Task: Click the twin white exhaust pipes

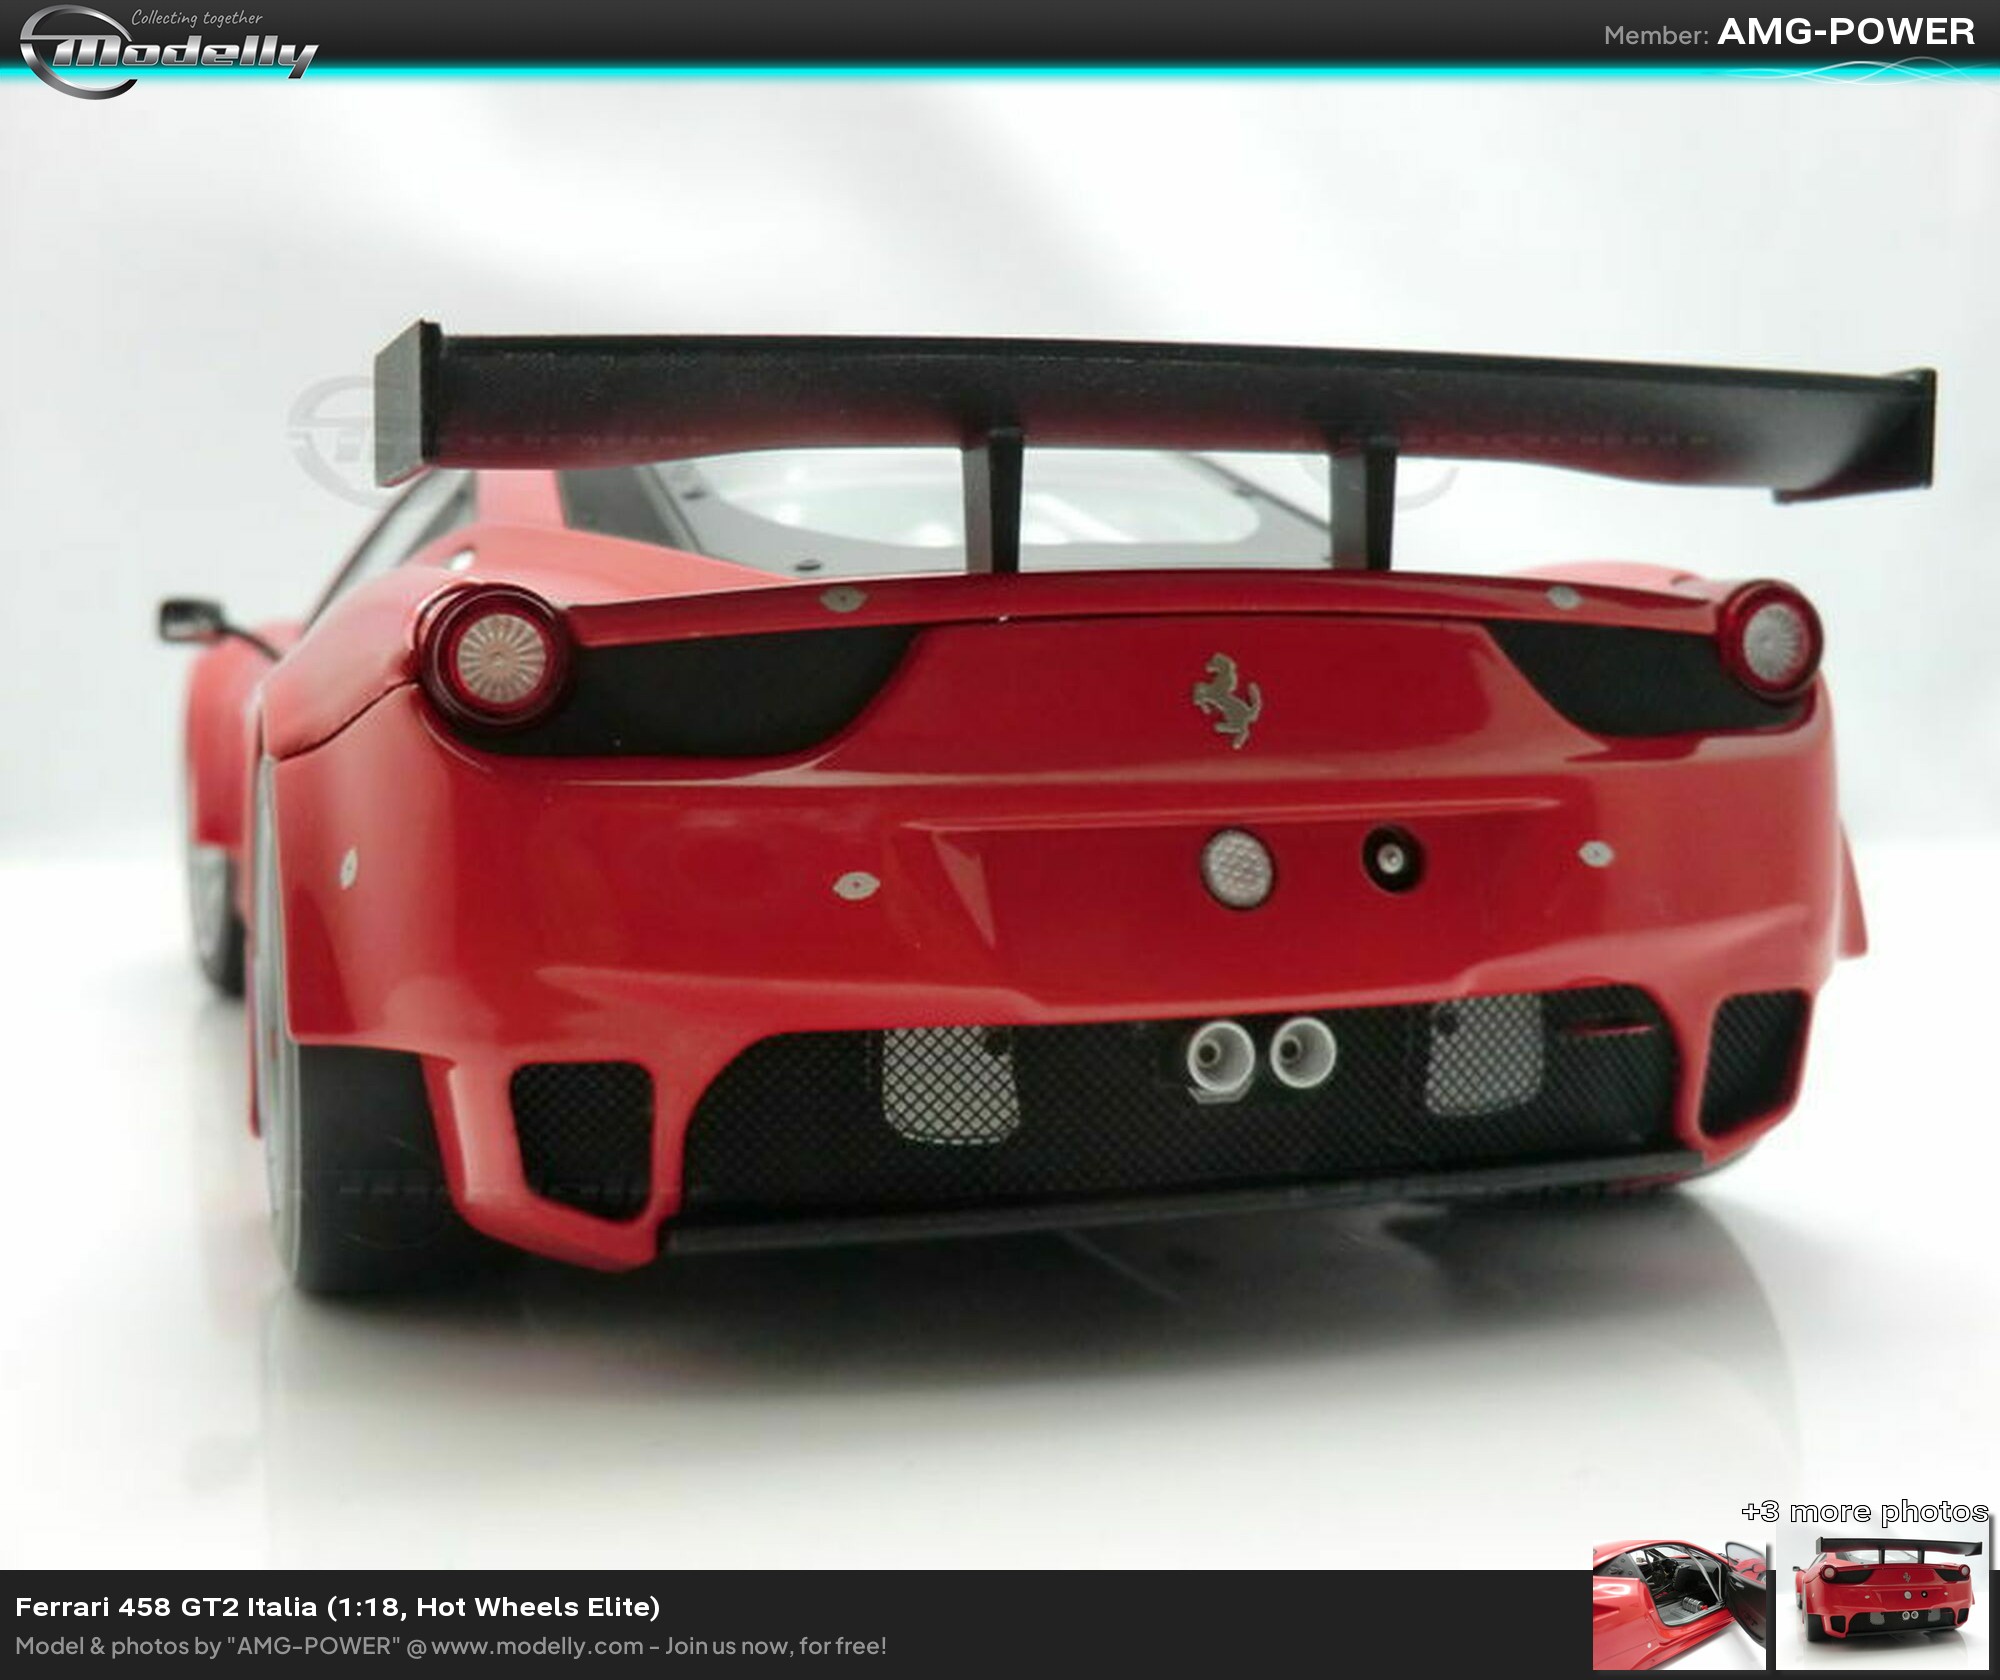Action: (1261, 1057)
